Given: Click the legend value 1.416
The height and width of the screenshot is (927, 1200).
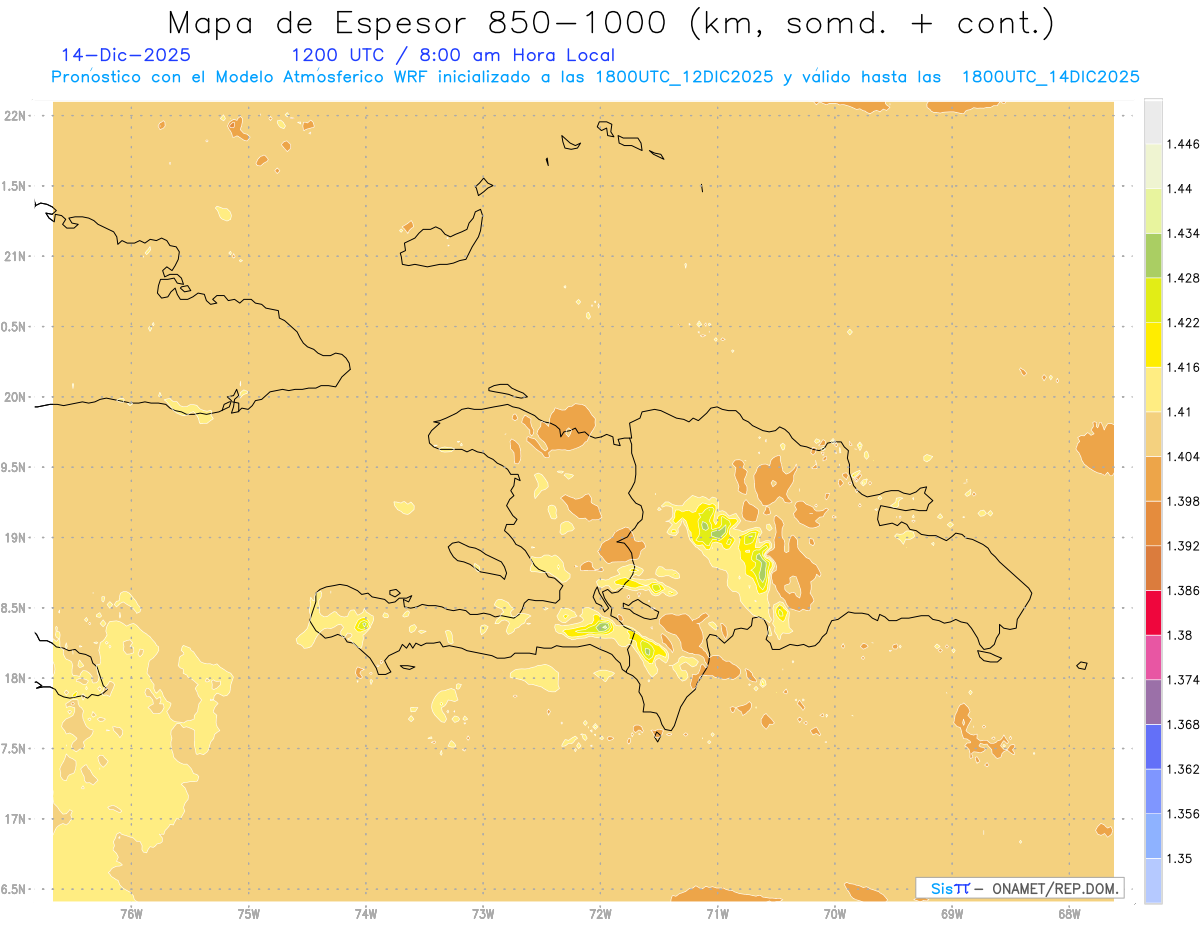Looking at the screenshot, I should 1182,366.
